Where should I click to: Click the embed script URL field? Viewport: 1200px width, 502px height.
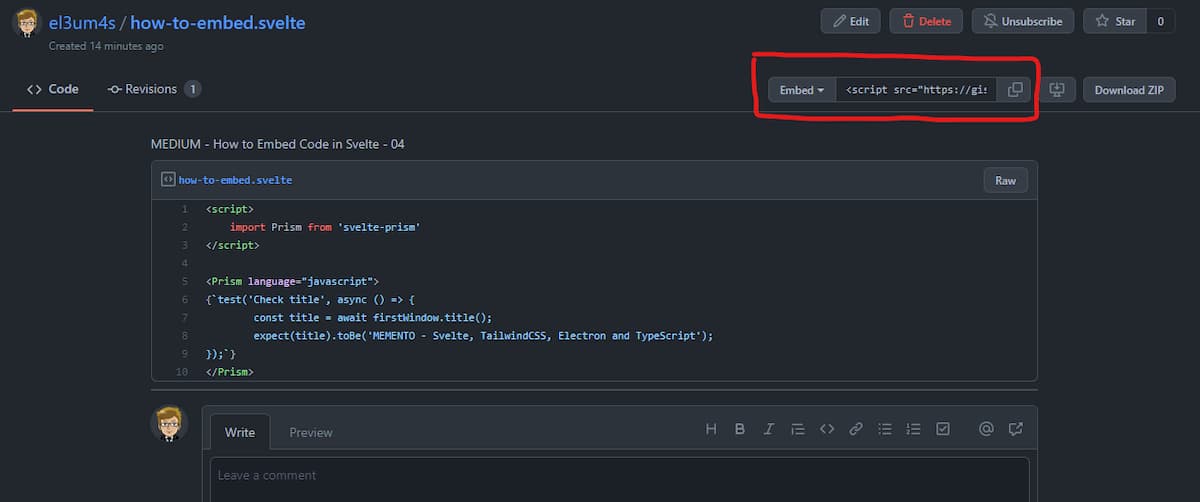coord(917,90)
